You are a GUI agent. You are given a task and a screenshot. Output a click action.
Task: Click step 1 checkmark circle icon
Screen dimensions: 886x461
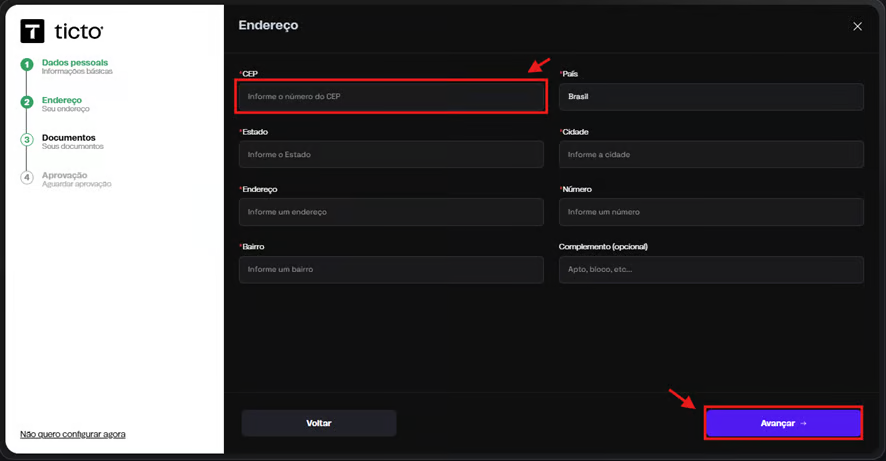point(27,65)
